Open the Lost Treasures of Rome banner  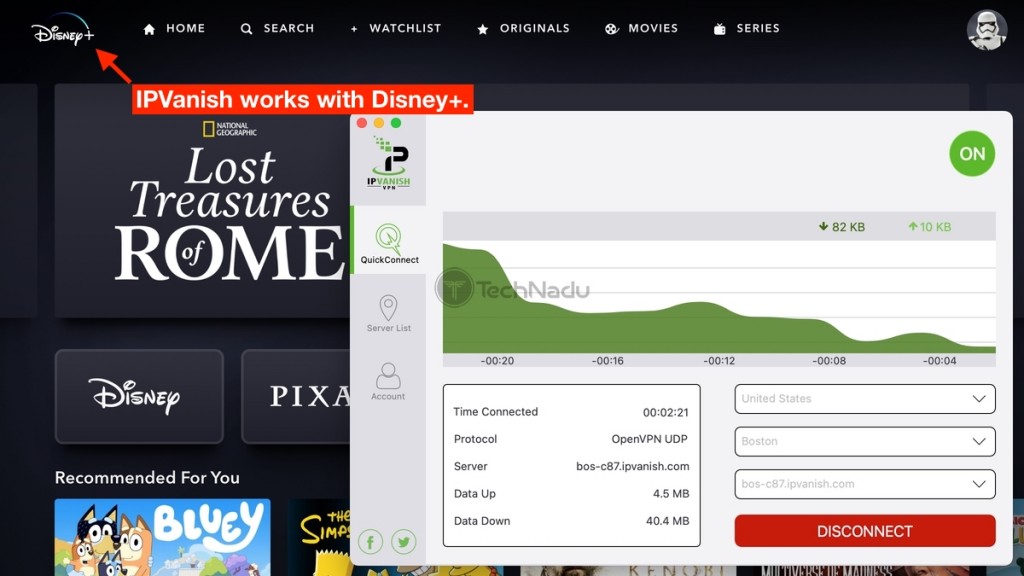click(x=202, y=200)
